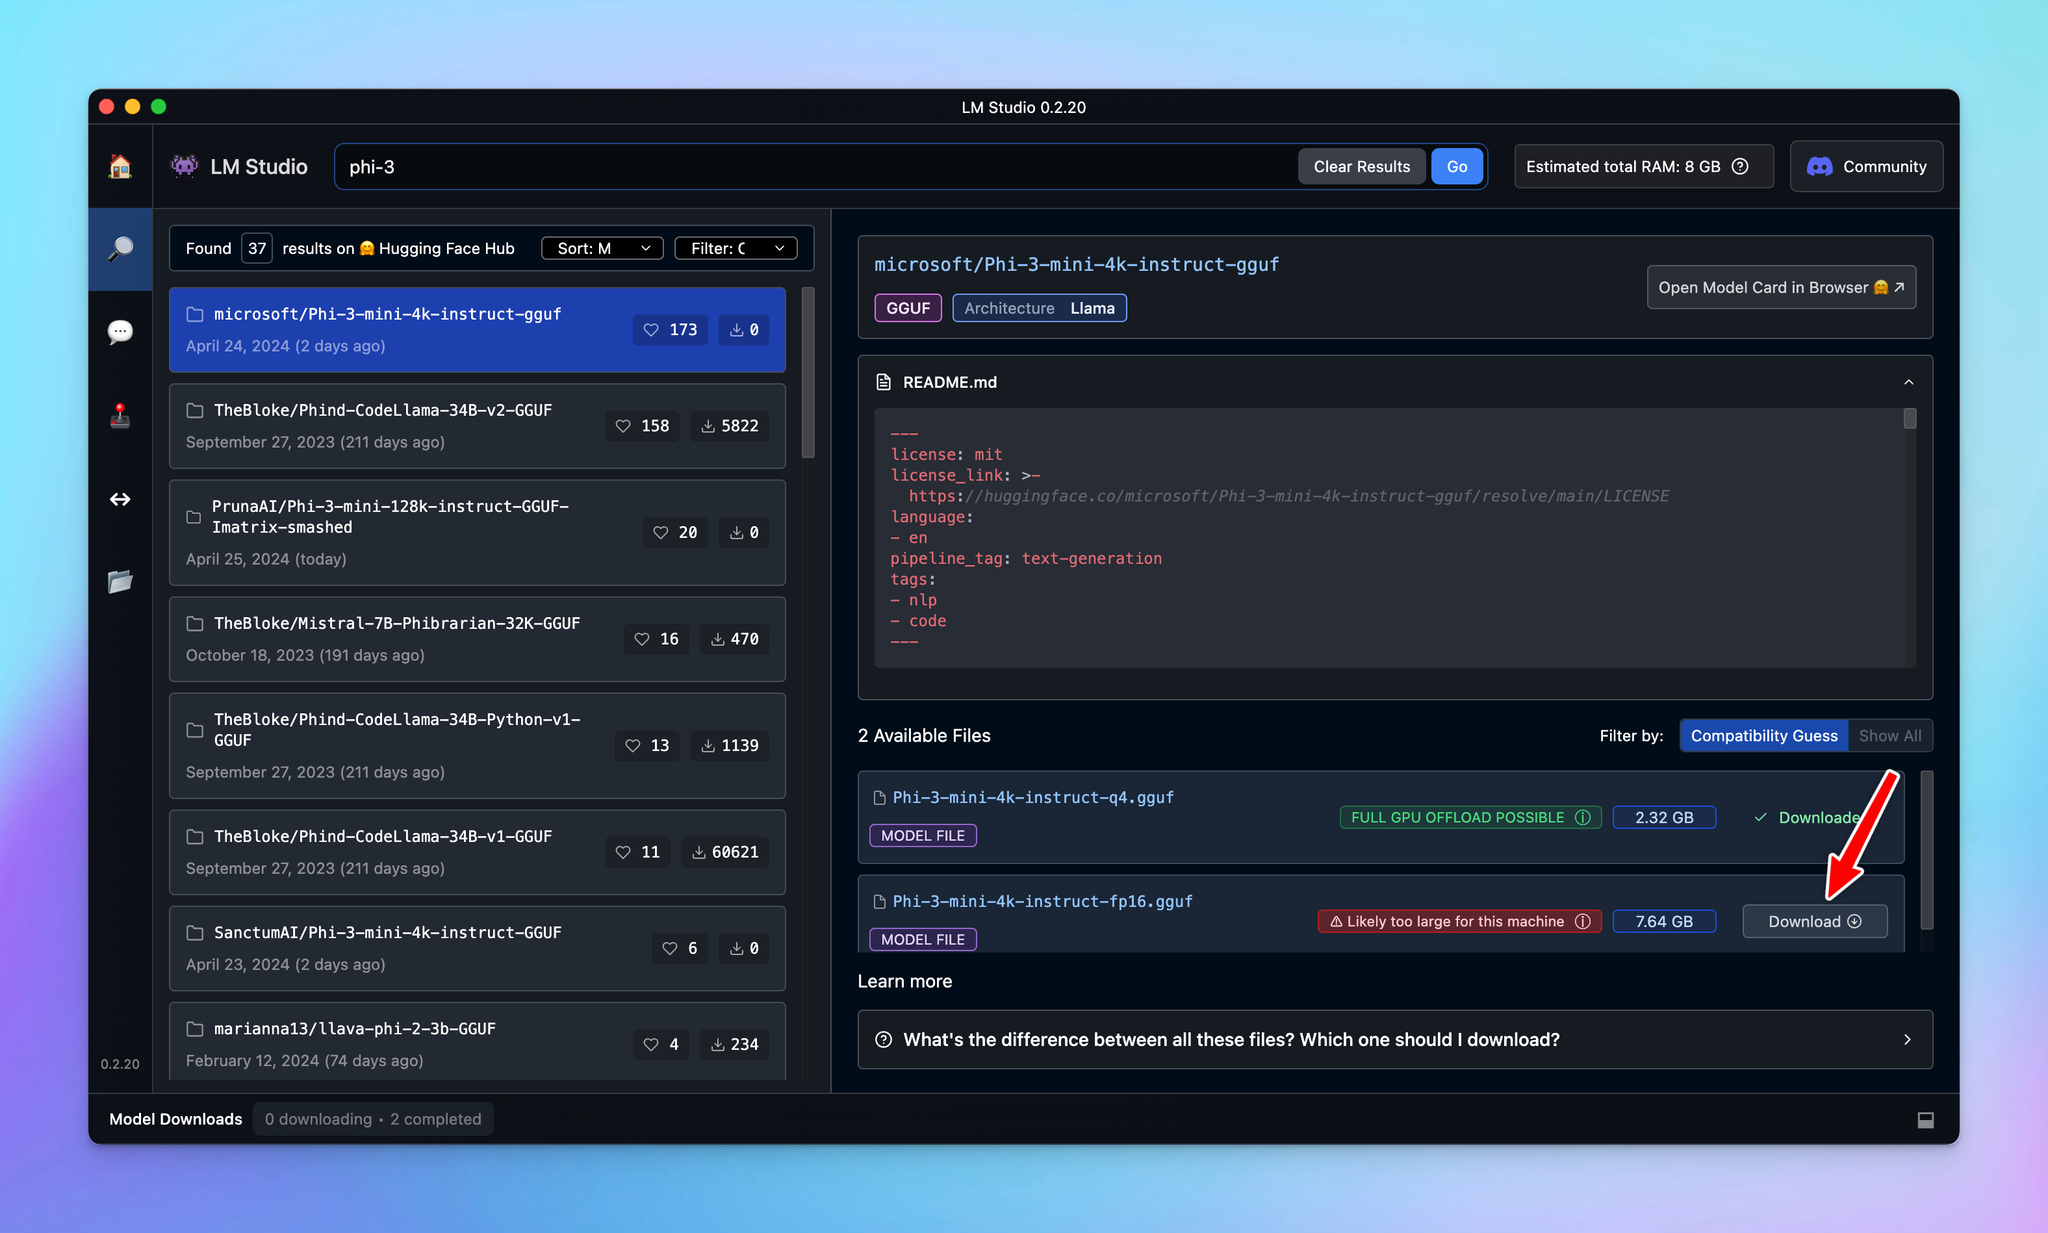The image size is (2048, 1233).
Task: Click file icon next to Phi-3-mini-4k-instruct-q4.gguf
Action: coord(880,798)
